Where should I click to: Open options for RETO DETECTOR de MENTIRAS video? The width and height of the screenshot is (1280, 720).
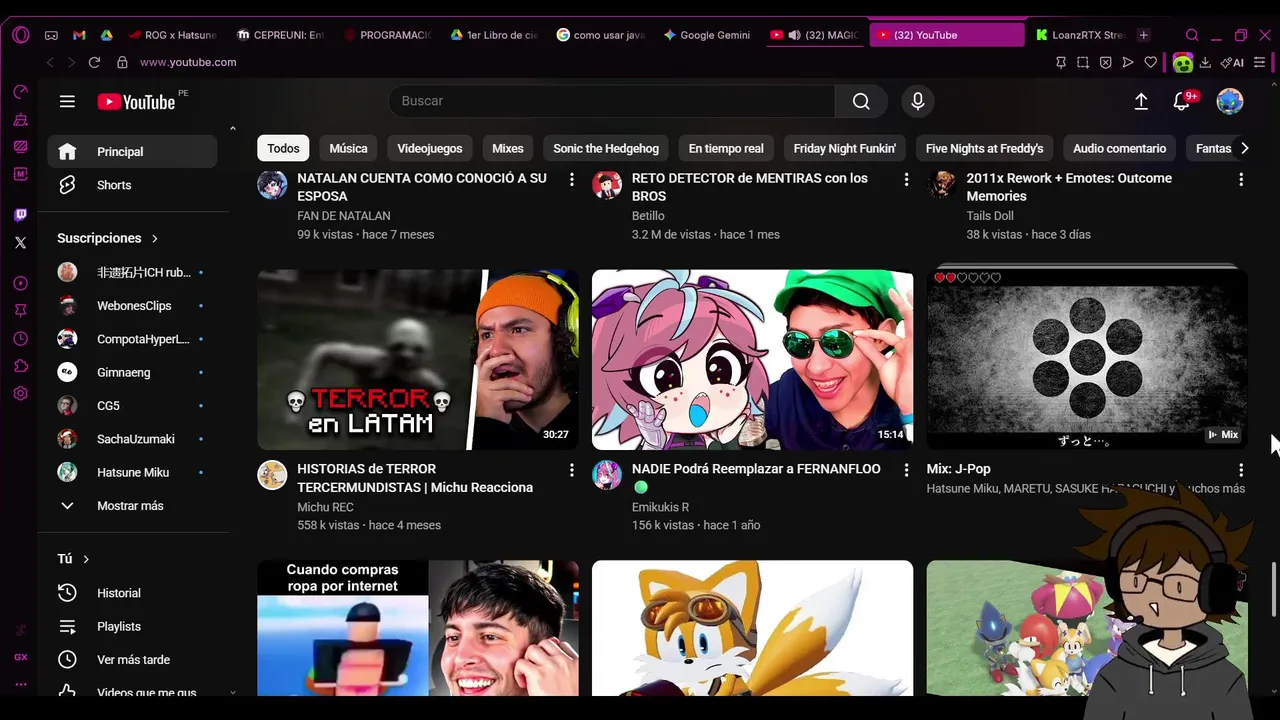[x=907, y=179]
